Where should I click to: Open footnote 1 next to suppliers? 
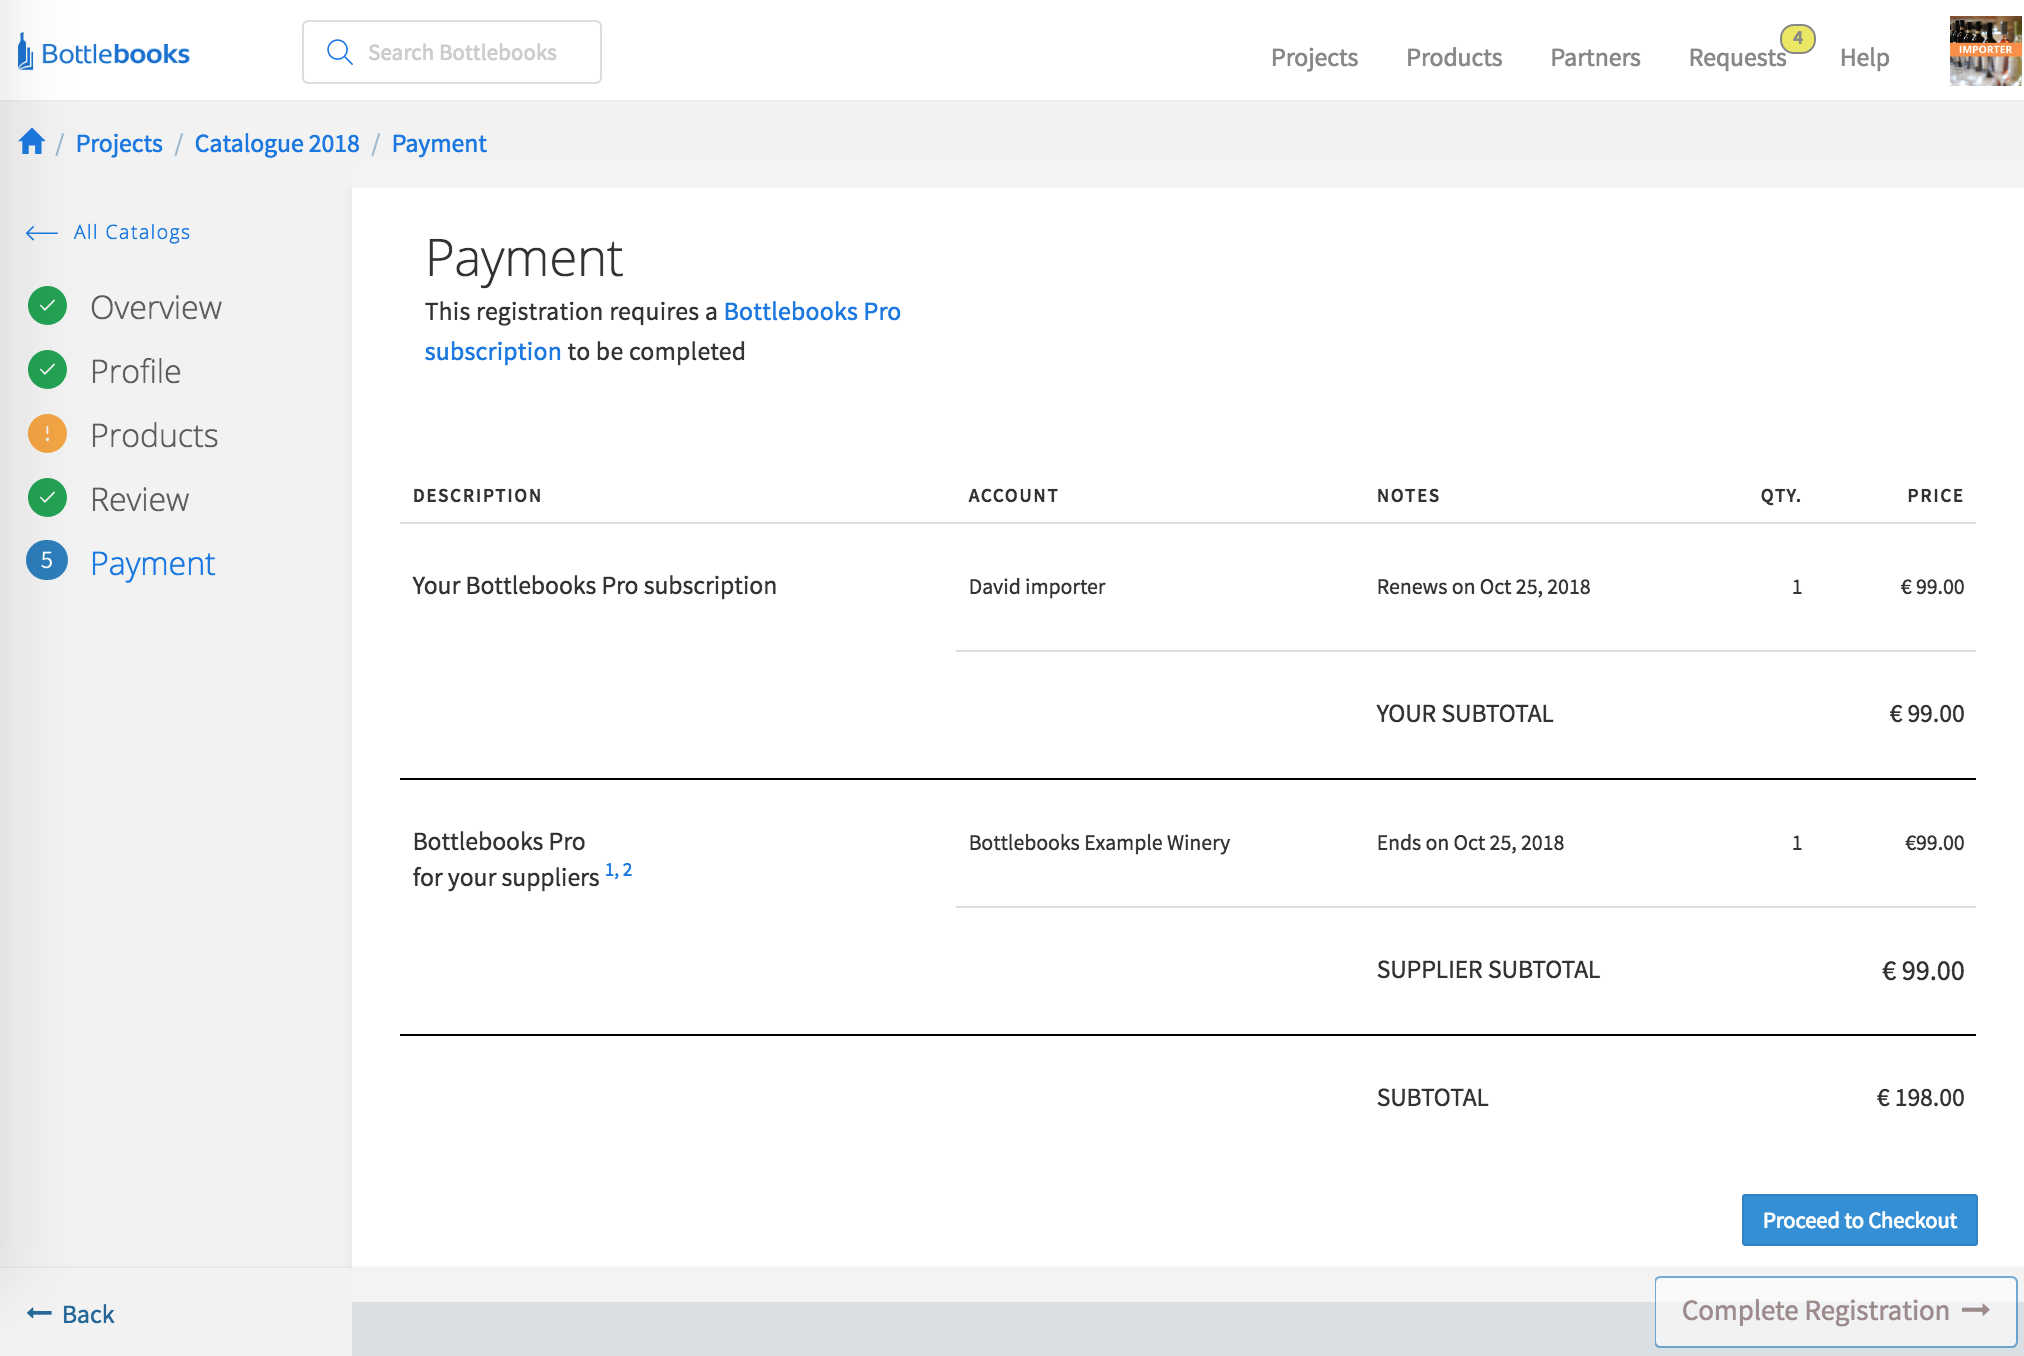pos(610,870)
